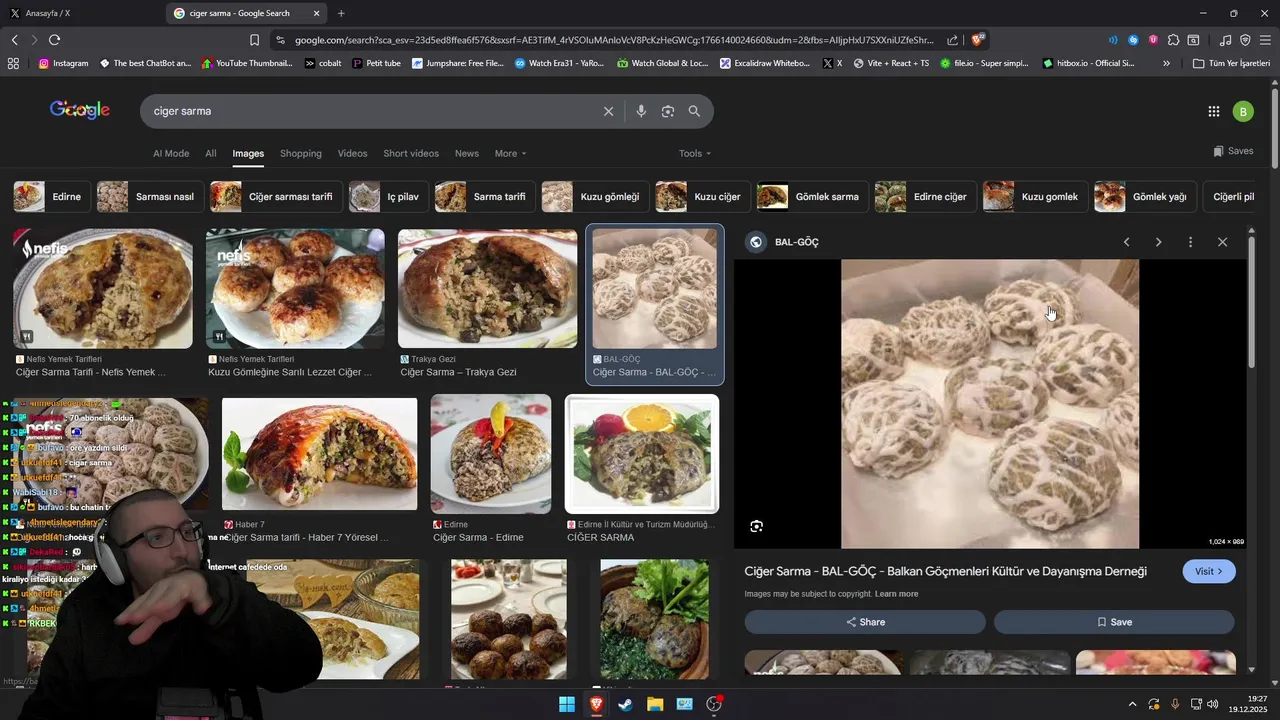Switch to the AI Mode tab
1280x720 pixels.
171,153
